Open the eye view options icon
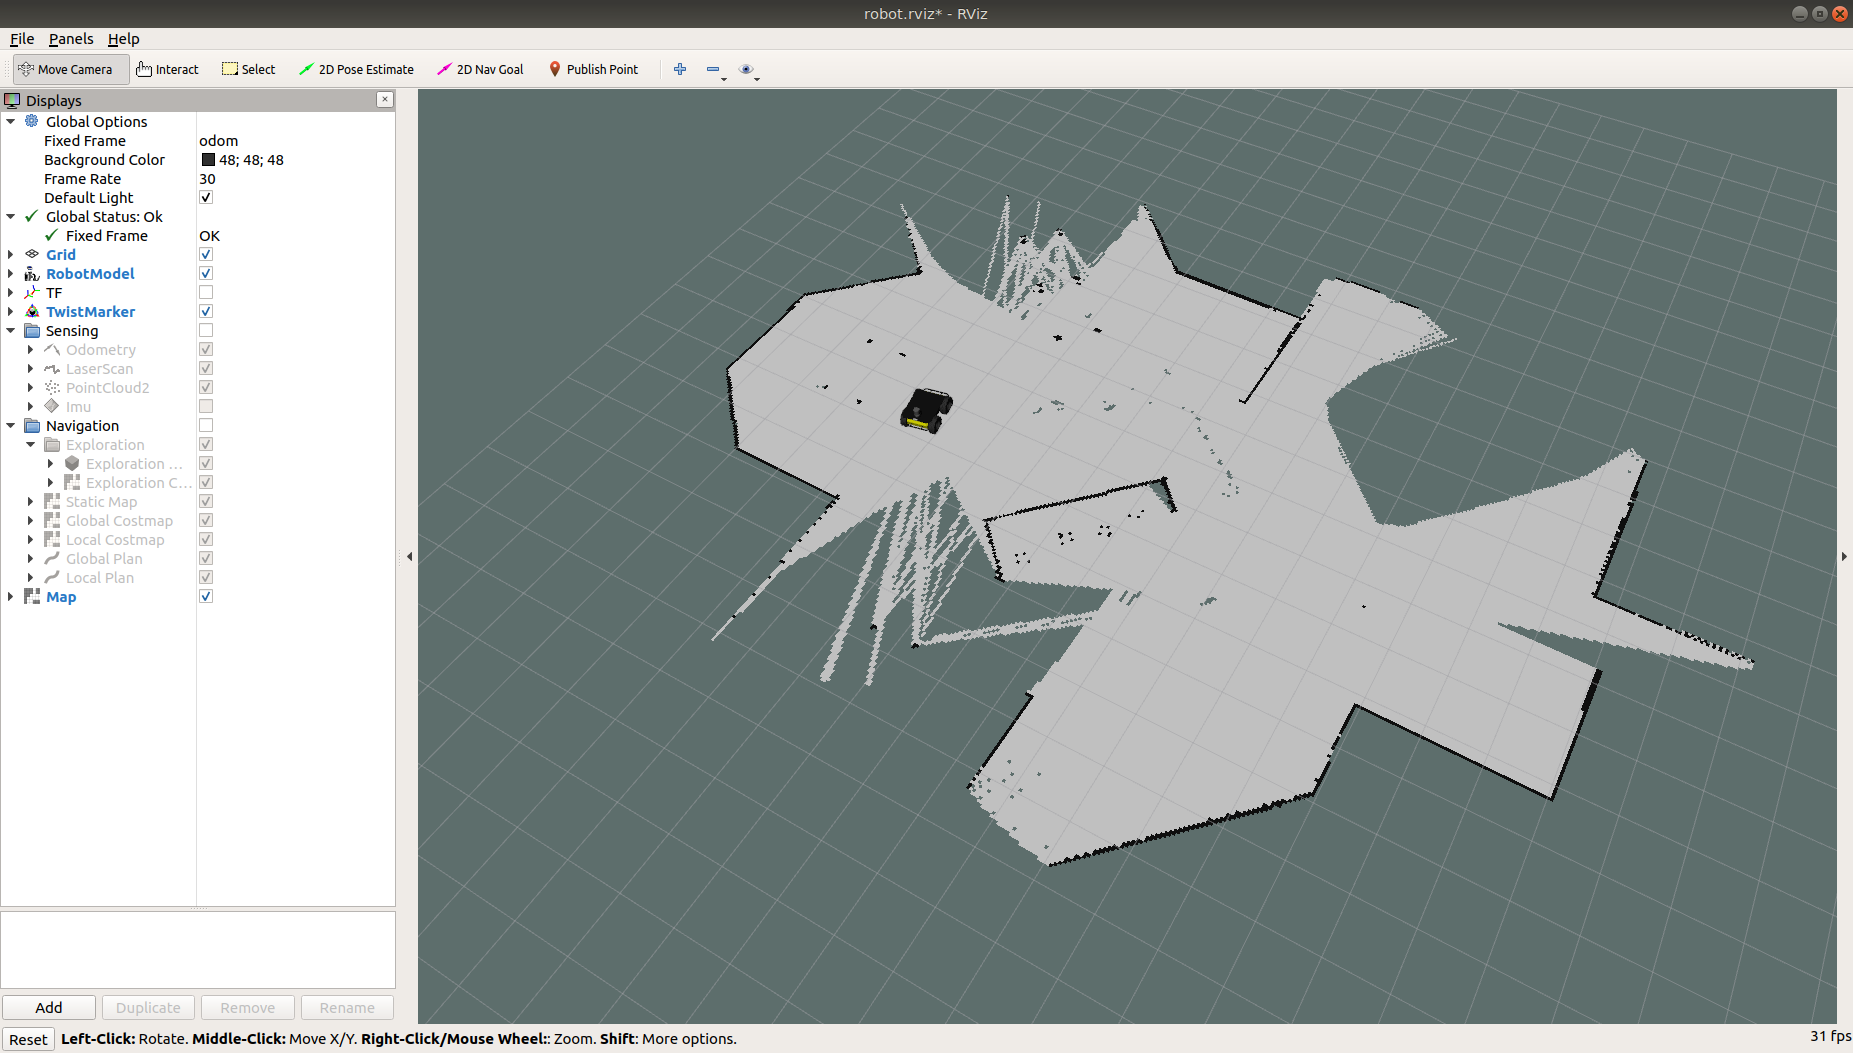The width and height of the screenshot is (1853, 1053). (746, 69)
